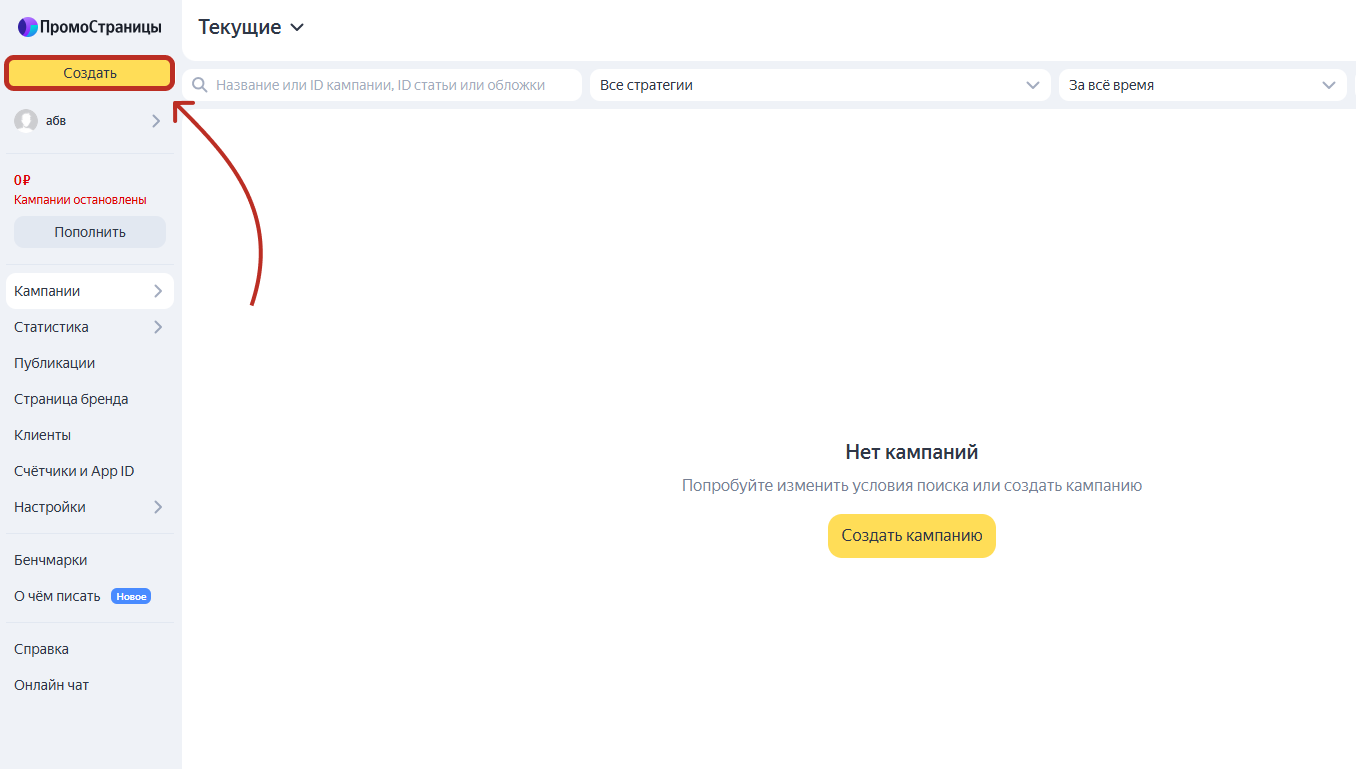Image resolution: width=1356 pixels, height=769 pixels.
Task: Click the search magnifier icon
Action: (199, 85)
